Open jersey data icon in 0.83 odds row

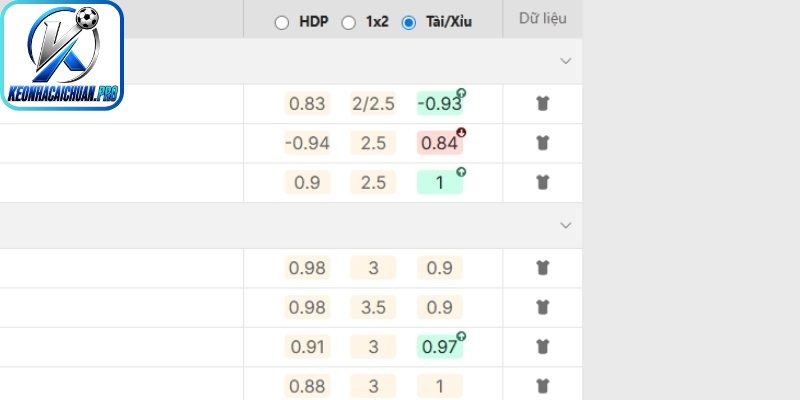tap(542, 104)
